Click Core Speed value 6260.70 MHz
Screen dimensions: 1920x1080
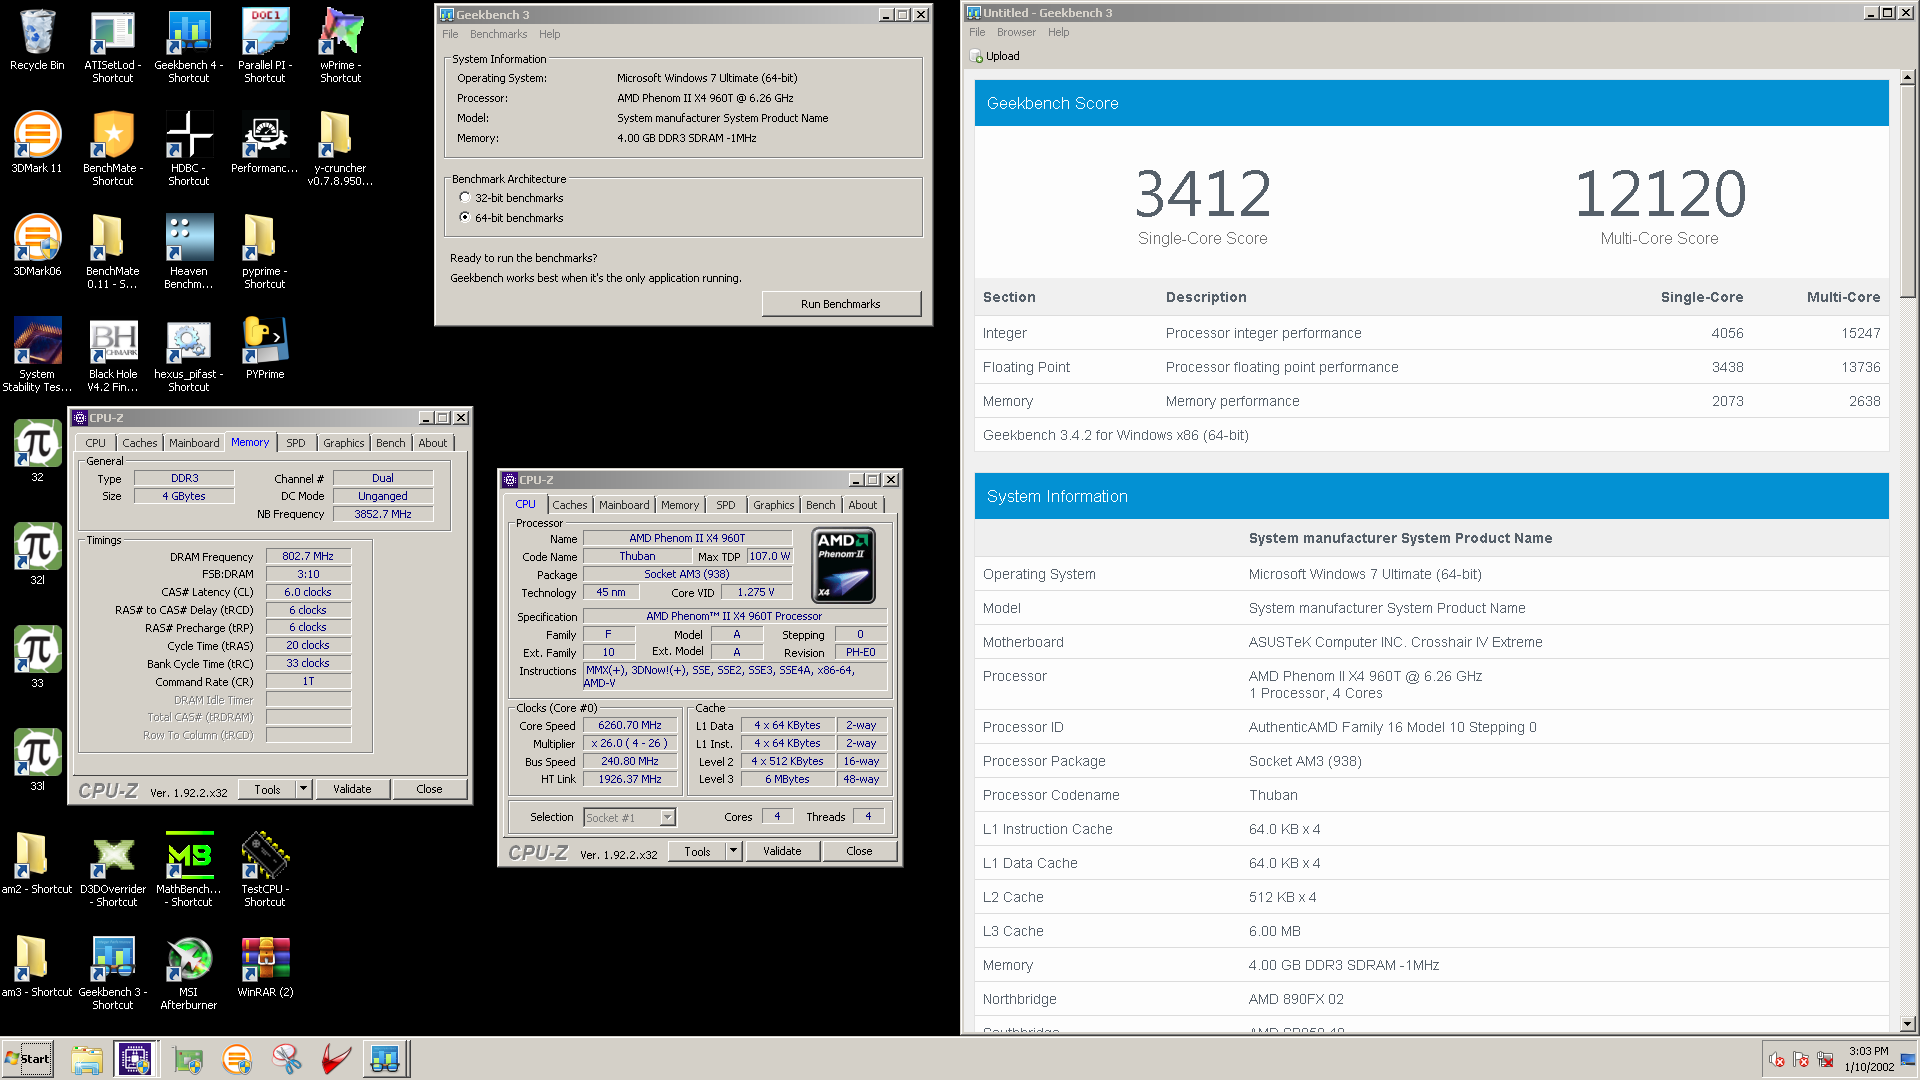click(630, 725)
